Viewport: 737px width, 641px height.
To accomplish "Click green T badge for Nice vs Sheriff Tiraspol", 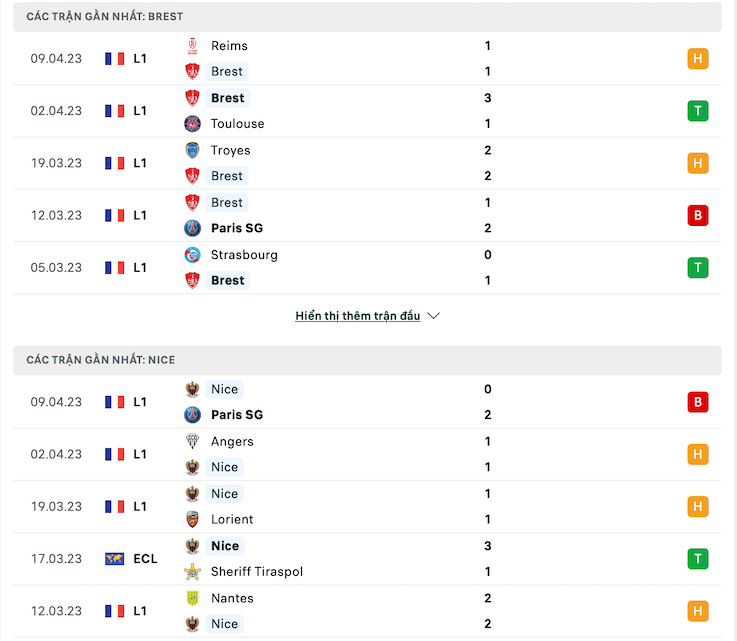I will 698,559.
